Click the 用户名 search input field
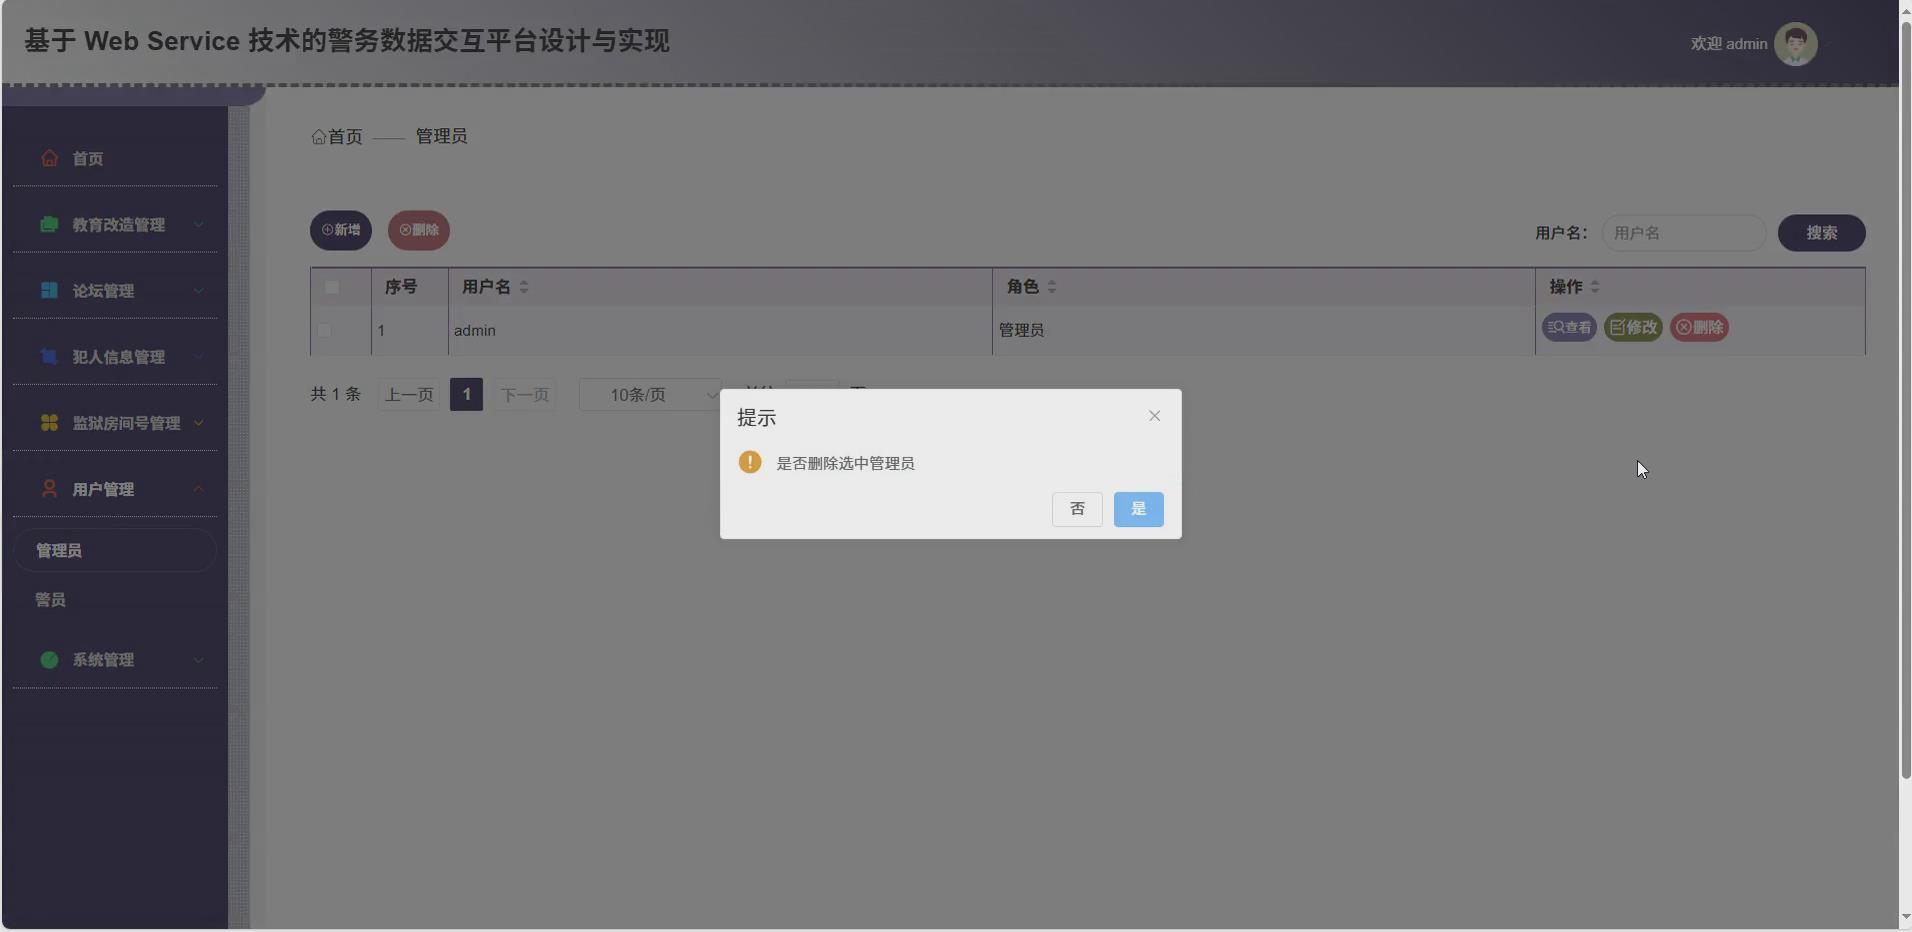 pyautogui.click(x=1682, y=232)
